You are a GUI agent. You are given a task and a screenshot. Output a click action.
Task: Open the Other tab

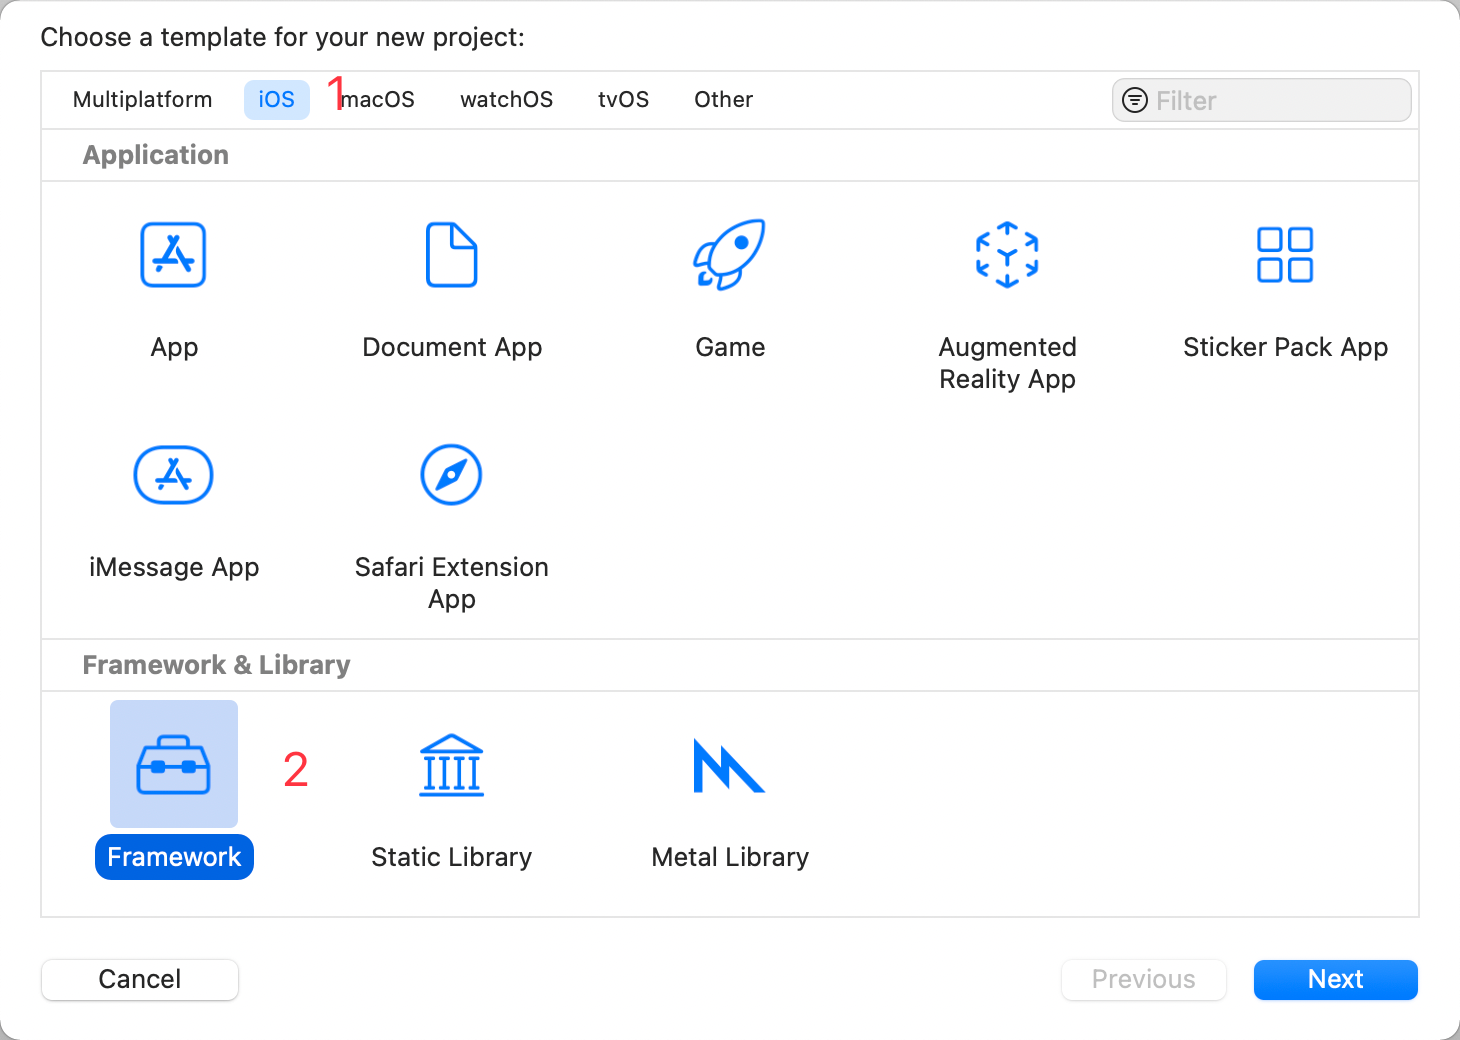tap(724, 100)
